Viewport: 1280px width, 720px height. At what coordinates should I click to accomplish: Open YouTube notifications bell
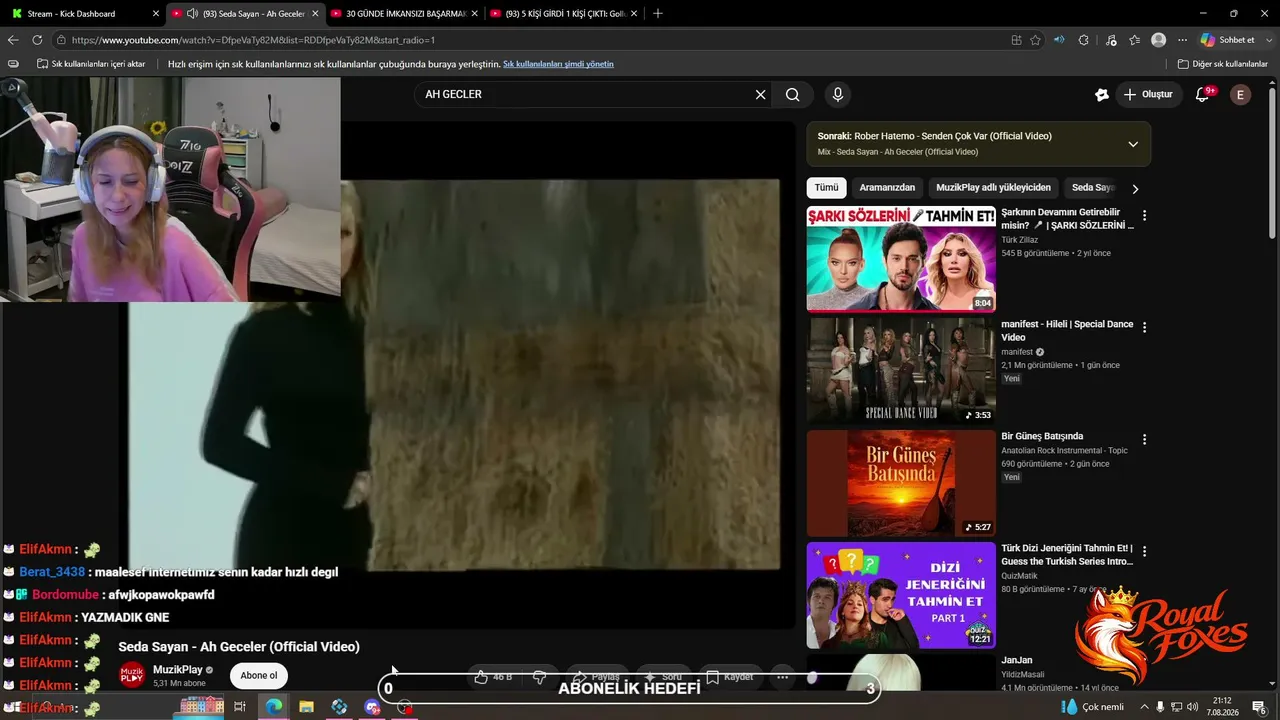(1203, 94)
